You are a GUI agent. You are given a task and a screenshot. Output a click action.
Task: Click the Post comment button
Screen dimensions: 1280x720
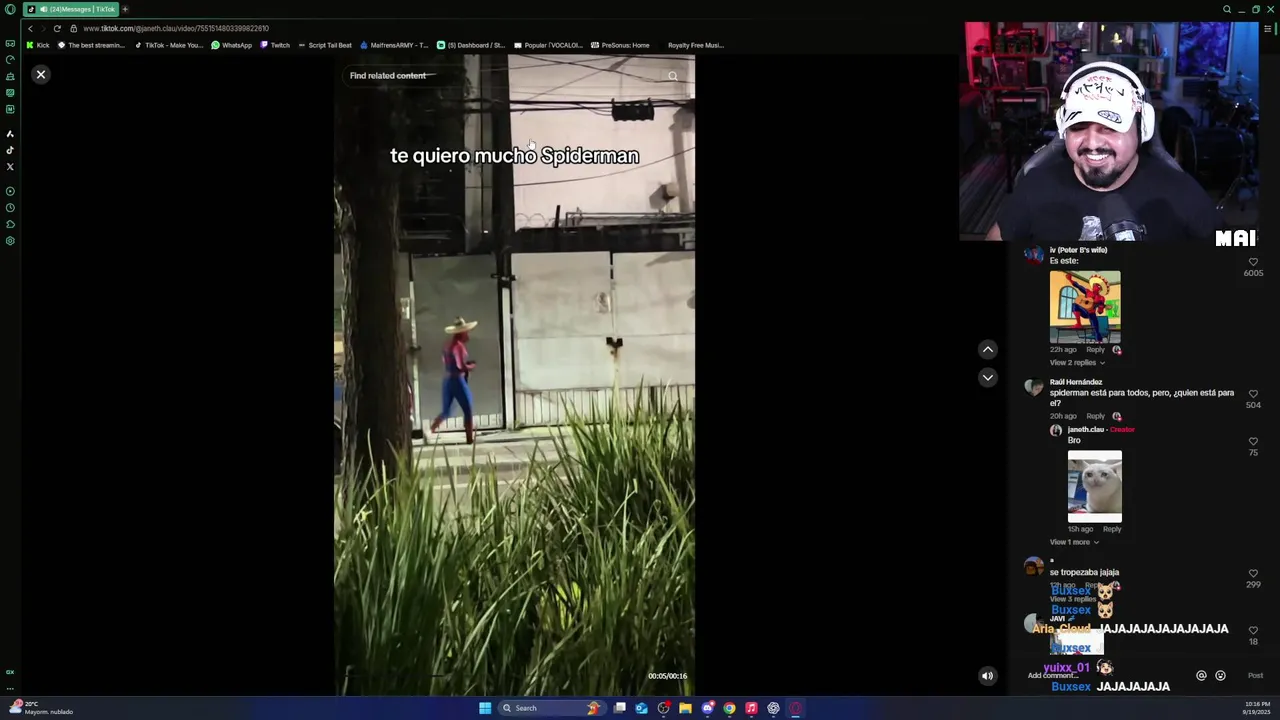(1255, 676)
